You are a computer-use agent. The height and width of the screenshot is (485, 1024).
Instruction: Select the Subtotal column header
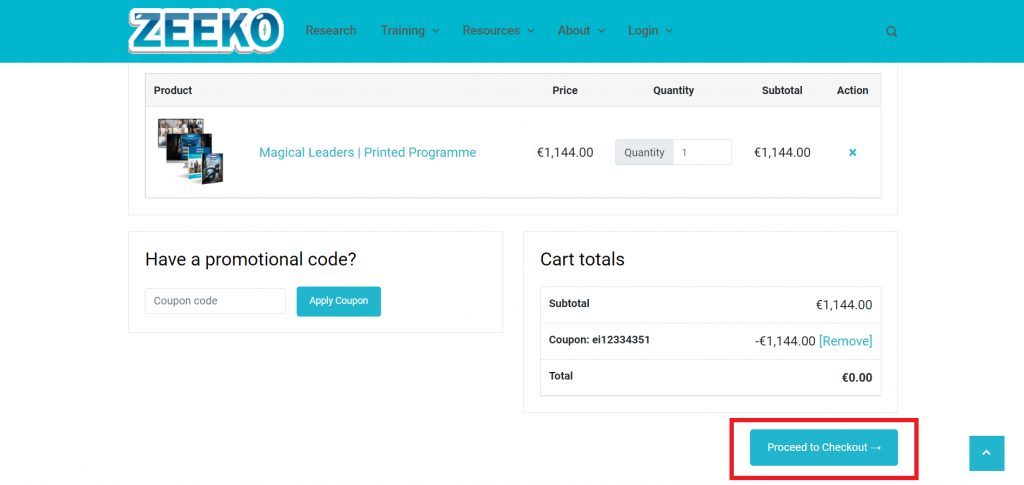point(781,90)
